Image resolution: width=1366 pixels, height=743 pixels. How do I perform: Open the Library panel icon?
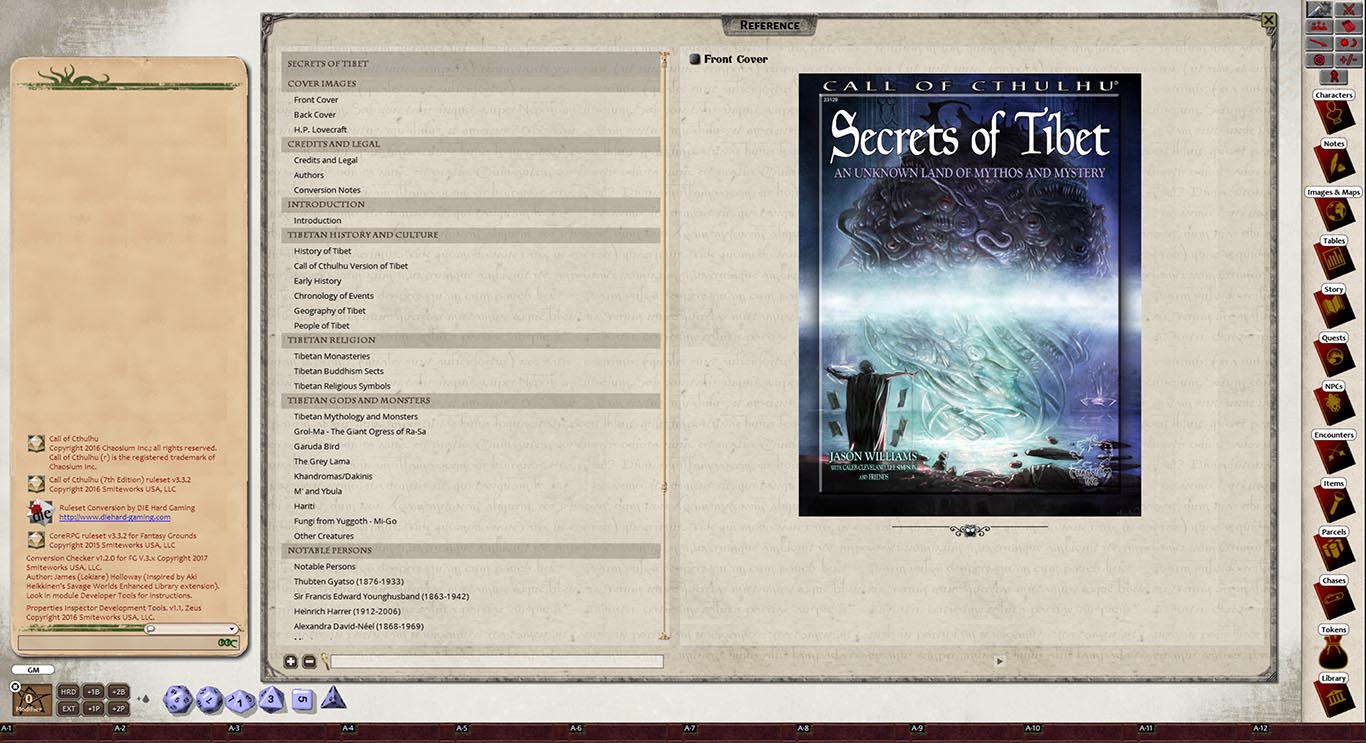pos(1333,694)
